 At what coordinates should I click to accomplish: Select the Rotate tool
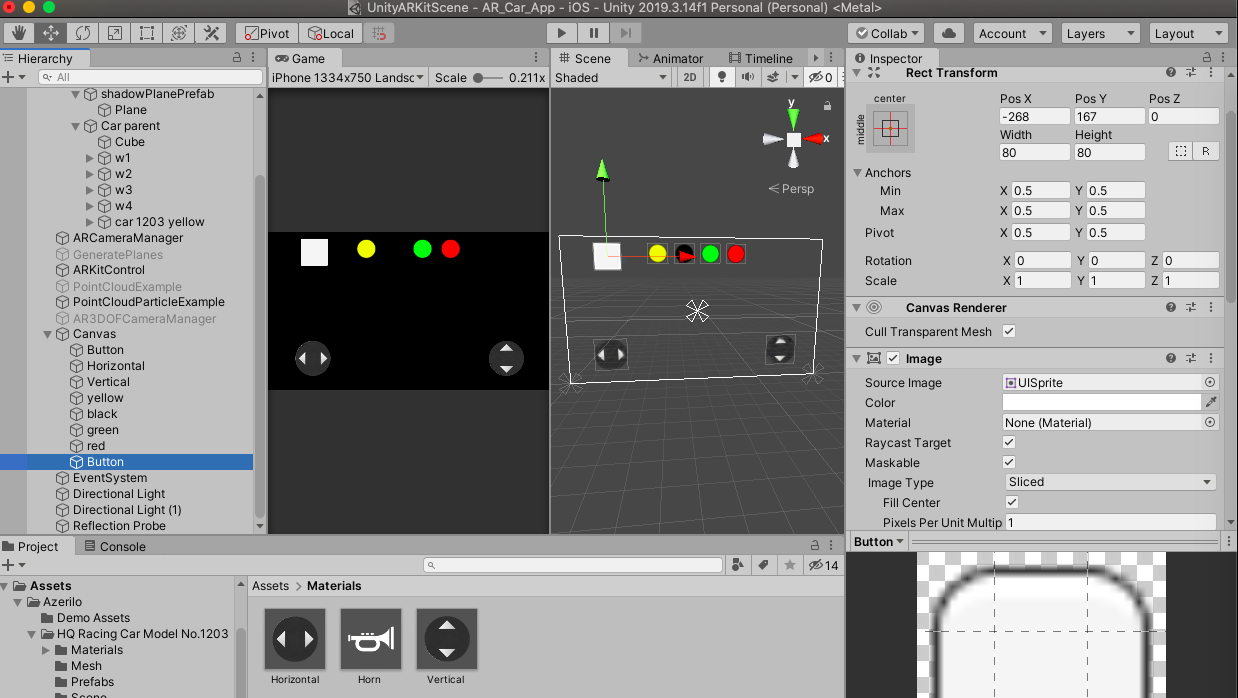click(83, 33)
